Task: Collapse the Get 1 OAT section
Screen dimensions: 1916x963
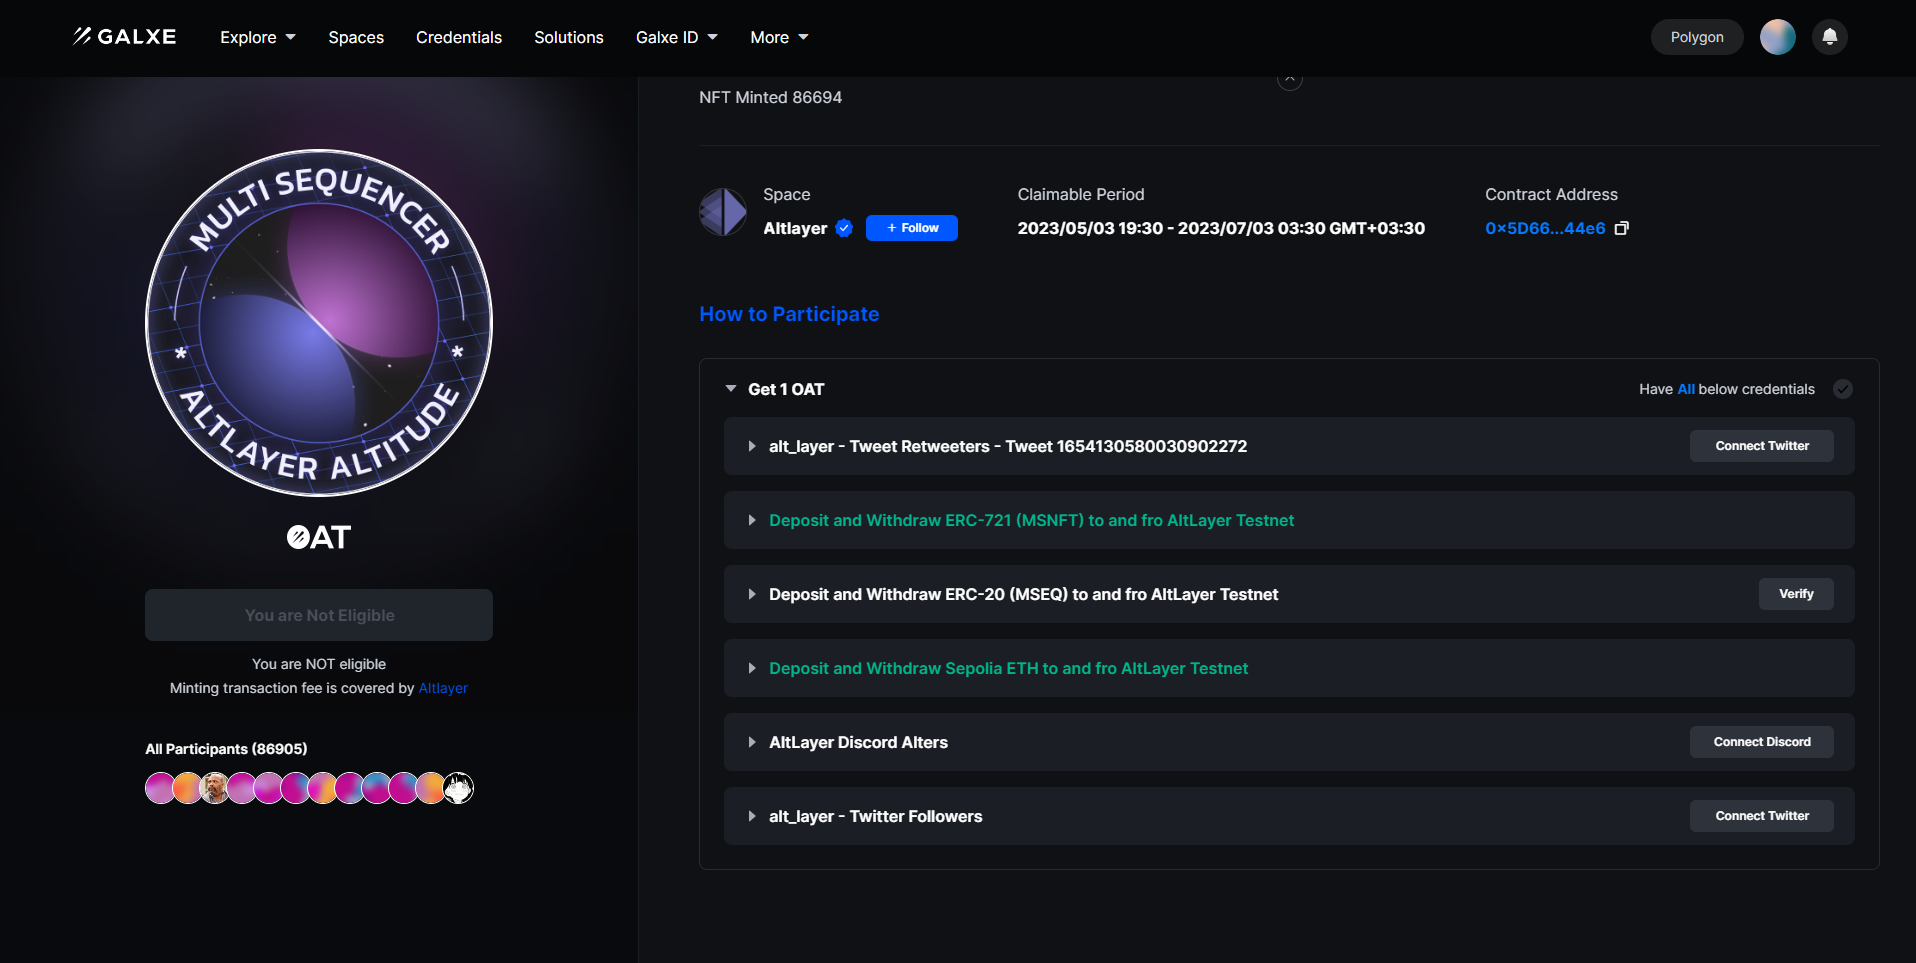Action: 731,389
